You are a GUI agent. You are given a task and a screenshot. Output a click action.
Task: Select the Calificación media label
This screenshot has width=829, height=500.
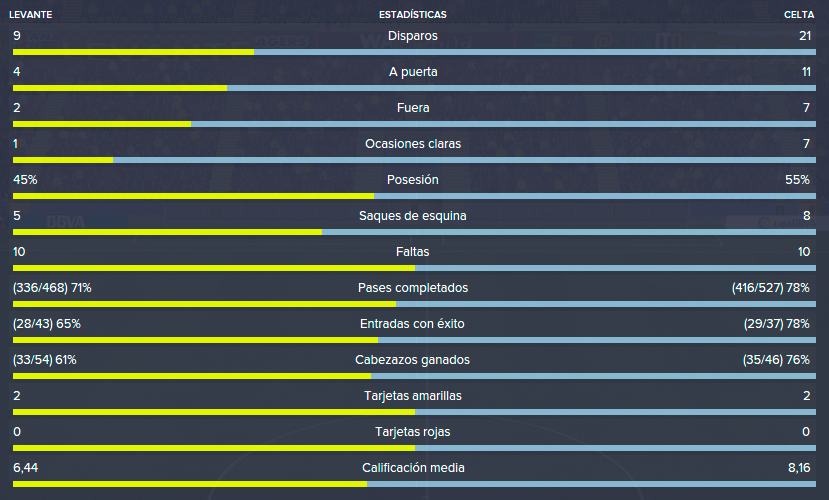coord(413,468)
